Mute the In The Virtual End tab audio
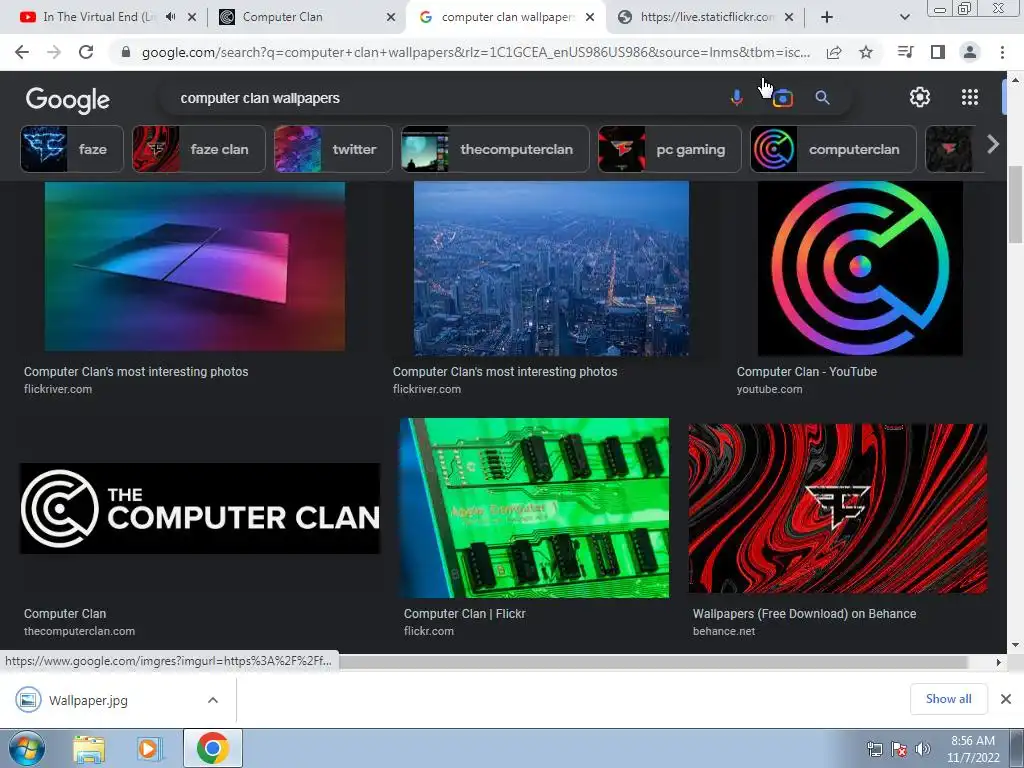This screenshot has width=1024, height=768. pos(170,17)
